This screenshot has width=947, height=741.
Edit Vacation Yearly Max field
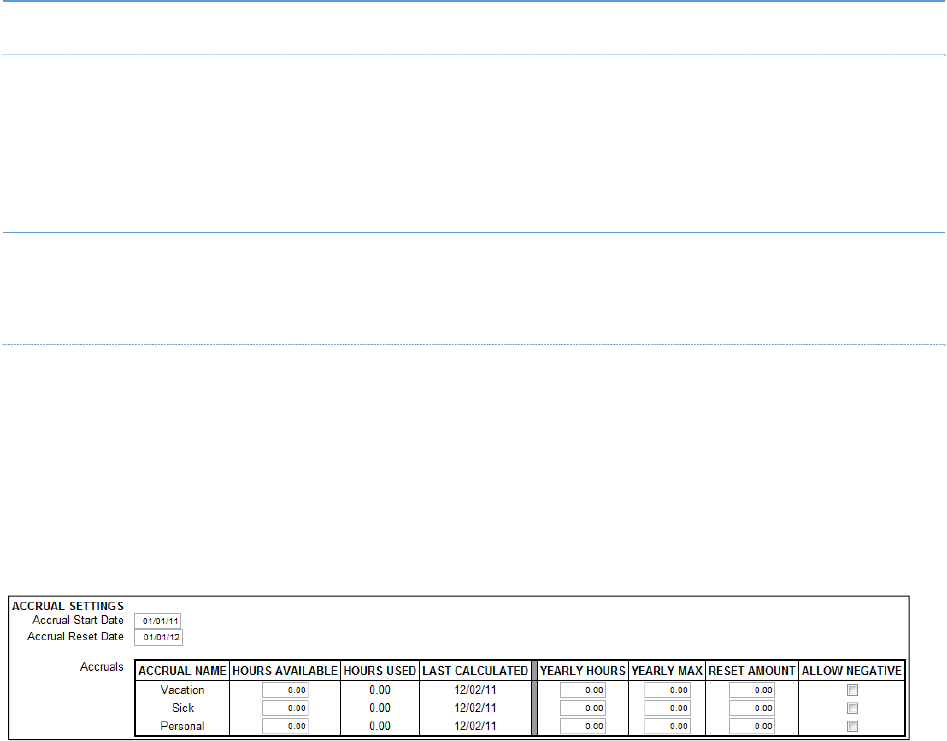tap(667, 690)
